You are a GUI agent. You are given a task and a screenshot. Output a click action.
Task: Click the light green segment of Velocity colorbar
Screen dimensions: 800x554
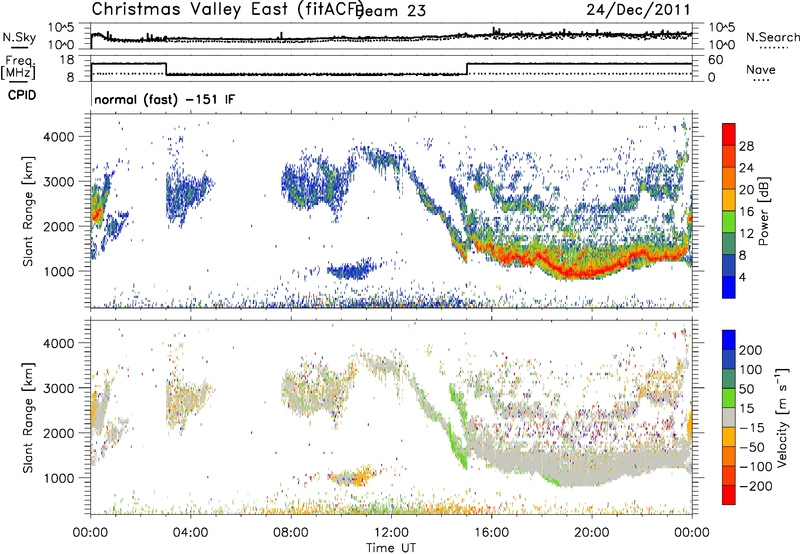point(729,398)
